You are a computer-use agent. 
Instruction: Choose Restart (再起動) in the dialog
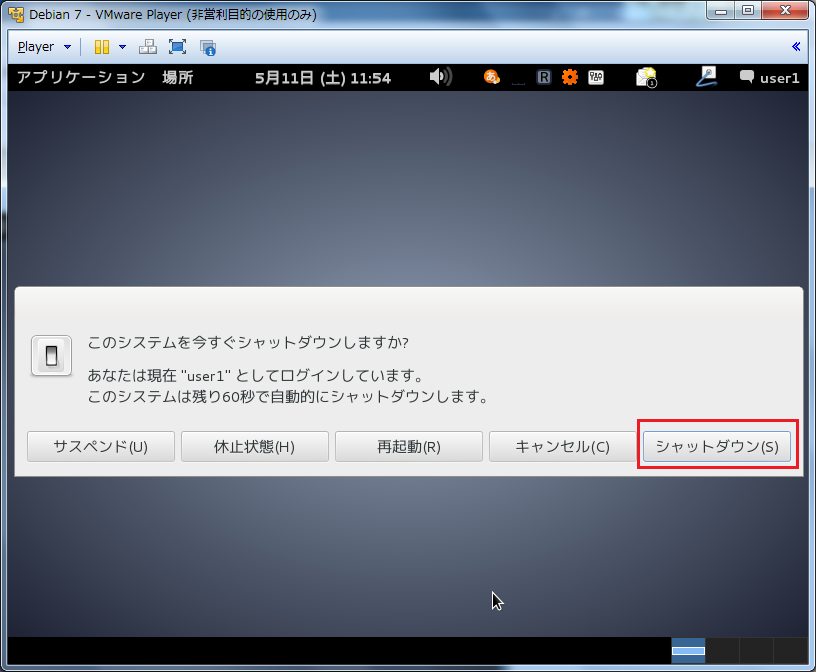click(408, 447)
